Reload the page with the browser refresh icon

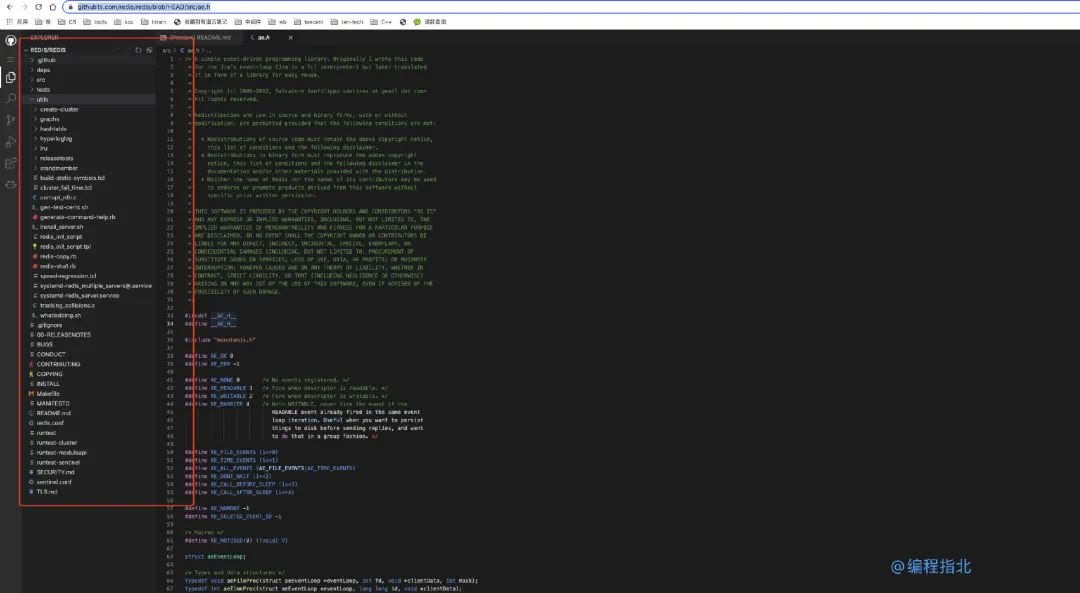coord(39,7)
